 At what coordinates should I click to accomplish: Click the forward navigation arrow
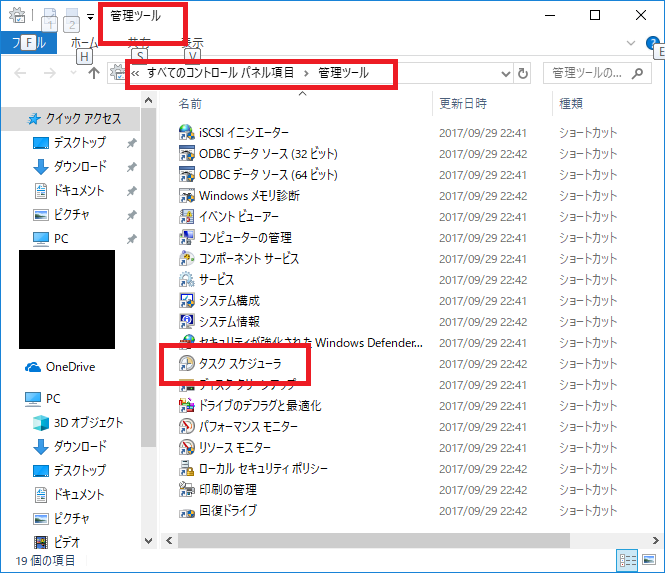click(x=50, y=73)
